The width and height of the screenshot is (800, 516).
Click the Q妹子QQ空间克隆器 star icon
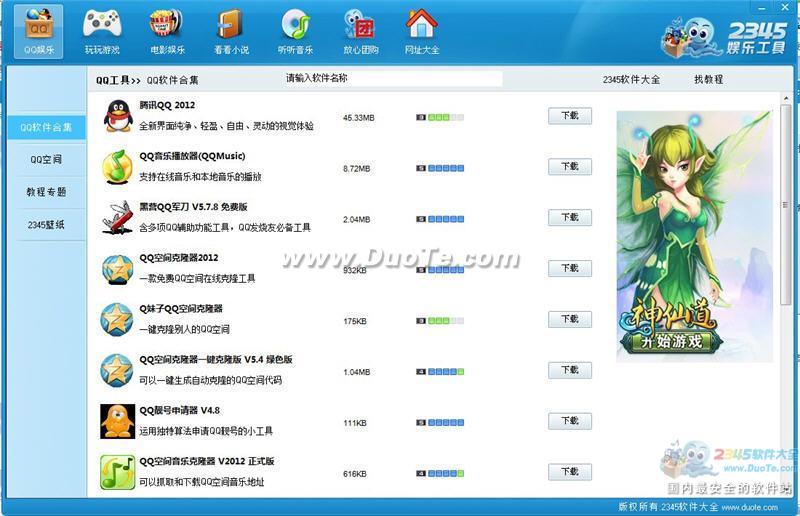(117, 320)
